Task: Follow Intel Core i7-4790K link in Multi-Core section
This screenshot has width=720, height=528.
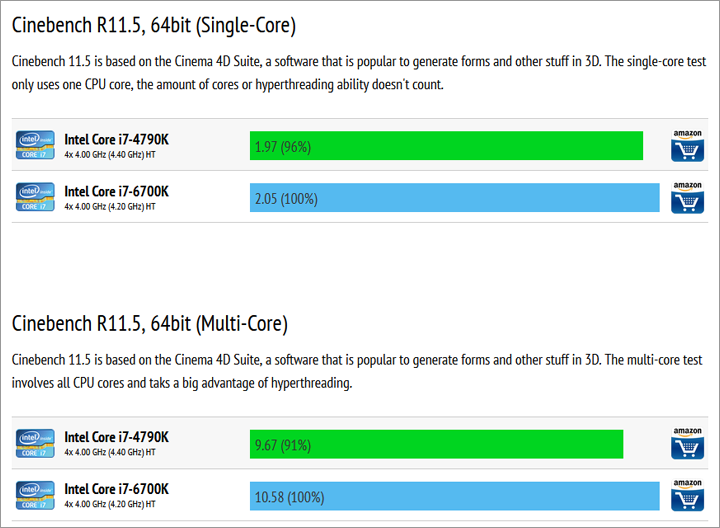Action: (116, 437)
